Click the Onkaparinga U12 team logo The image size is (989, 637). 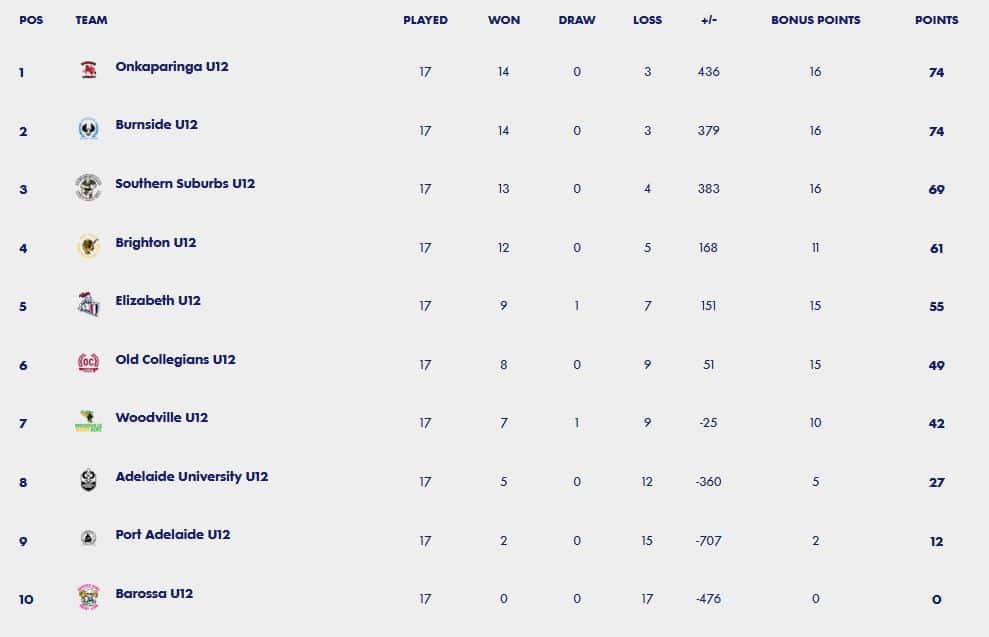89,69
